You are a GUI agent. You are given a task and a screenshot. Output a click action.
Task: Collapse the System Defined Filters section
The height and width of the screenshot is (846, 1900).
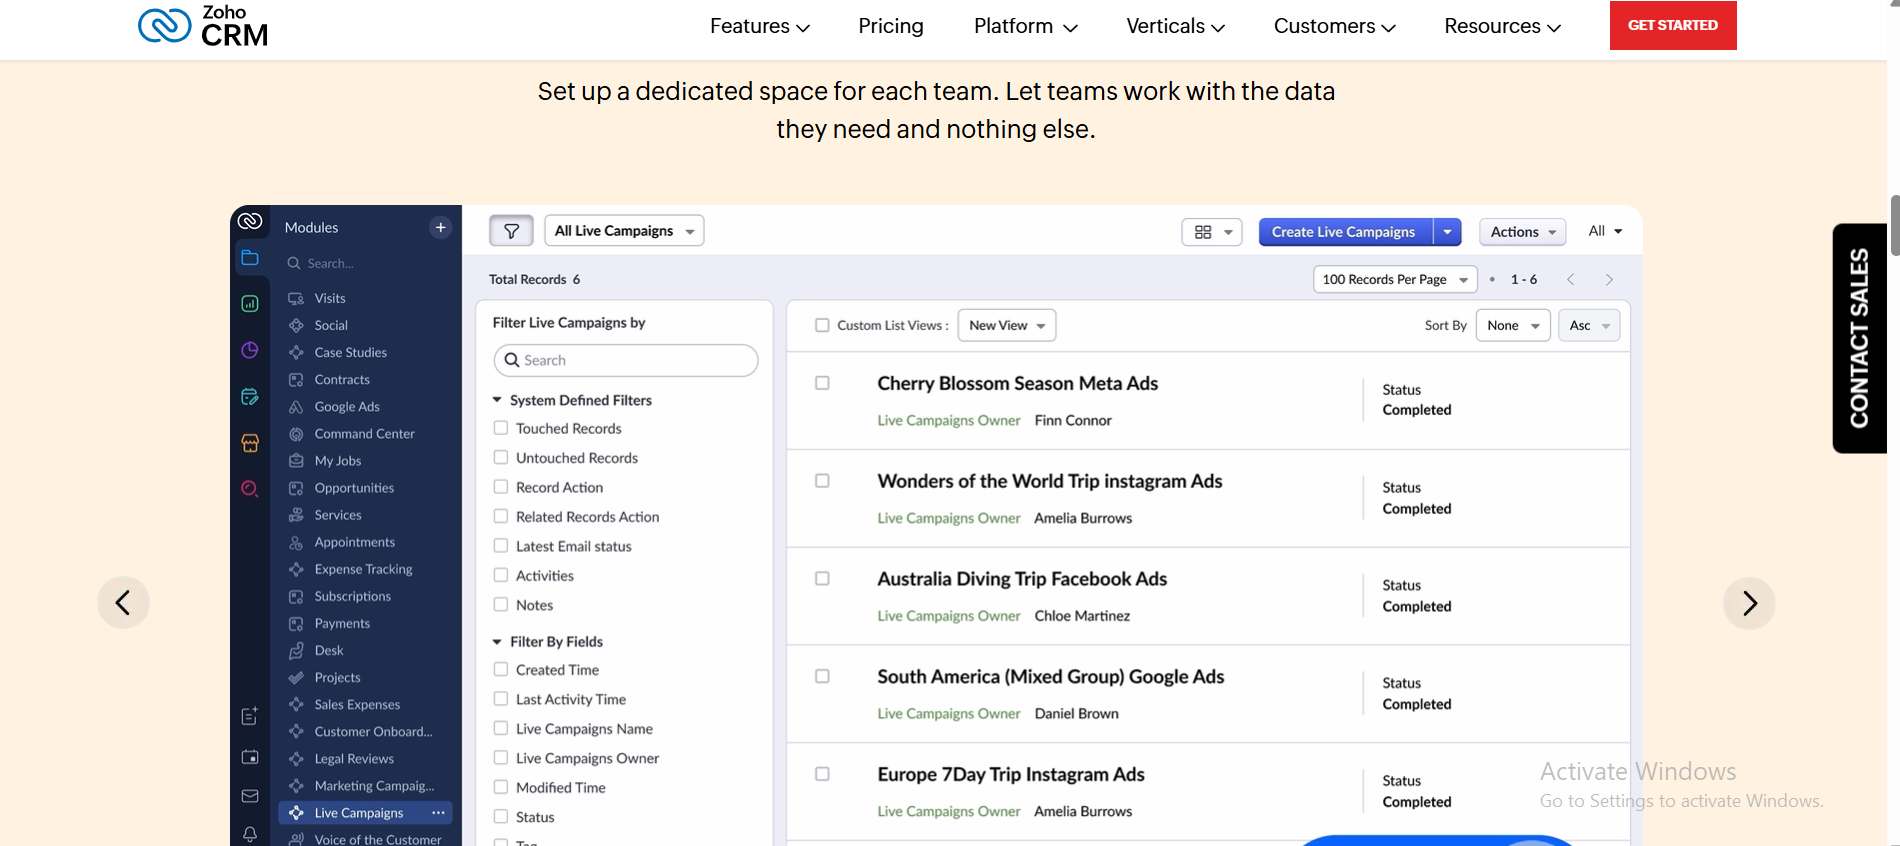[x=497, y=400]
